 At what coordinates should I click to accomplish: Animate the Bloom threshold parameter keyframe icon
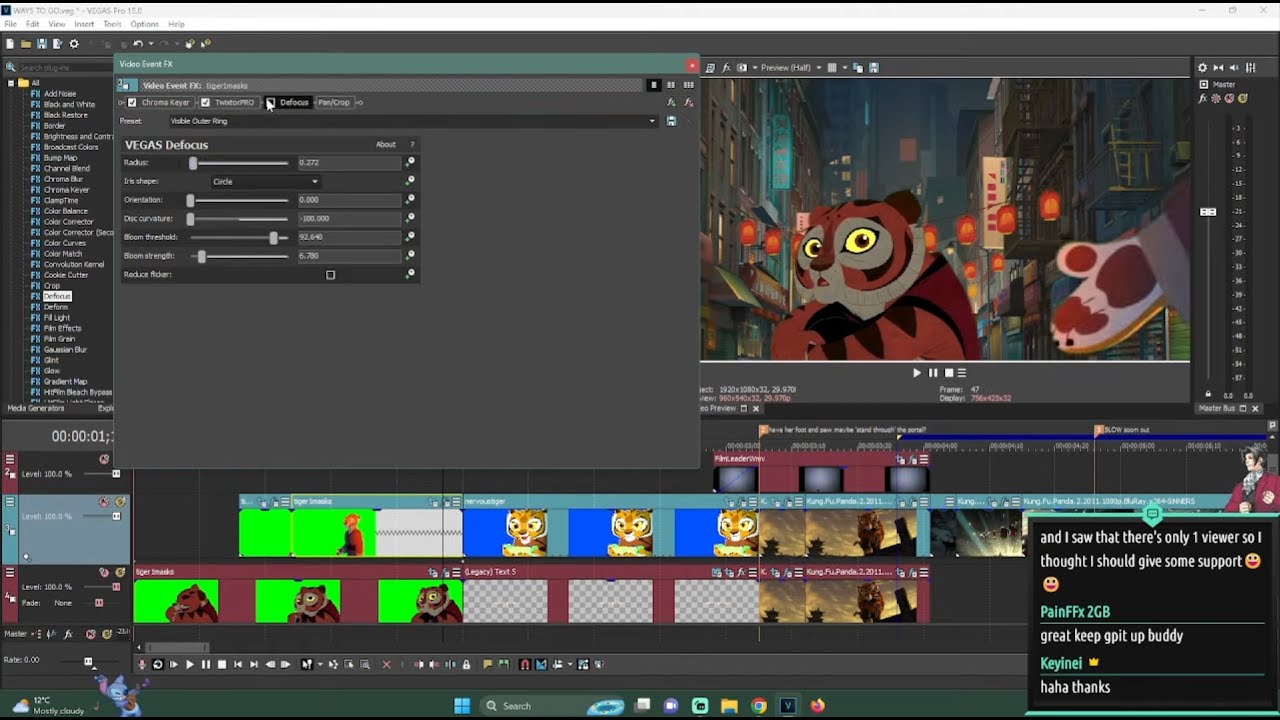tap(410, 237)
